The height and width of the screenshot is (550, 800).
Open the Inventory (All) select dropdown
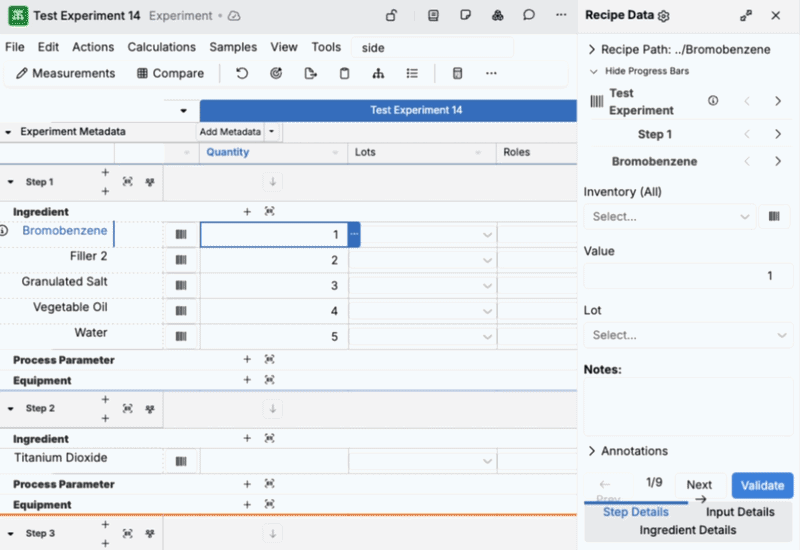[x=669, y=216]
